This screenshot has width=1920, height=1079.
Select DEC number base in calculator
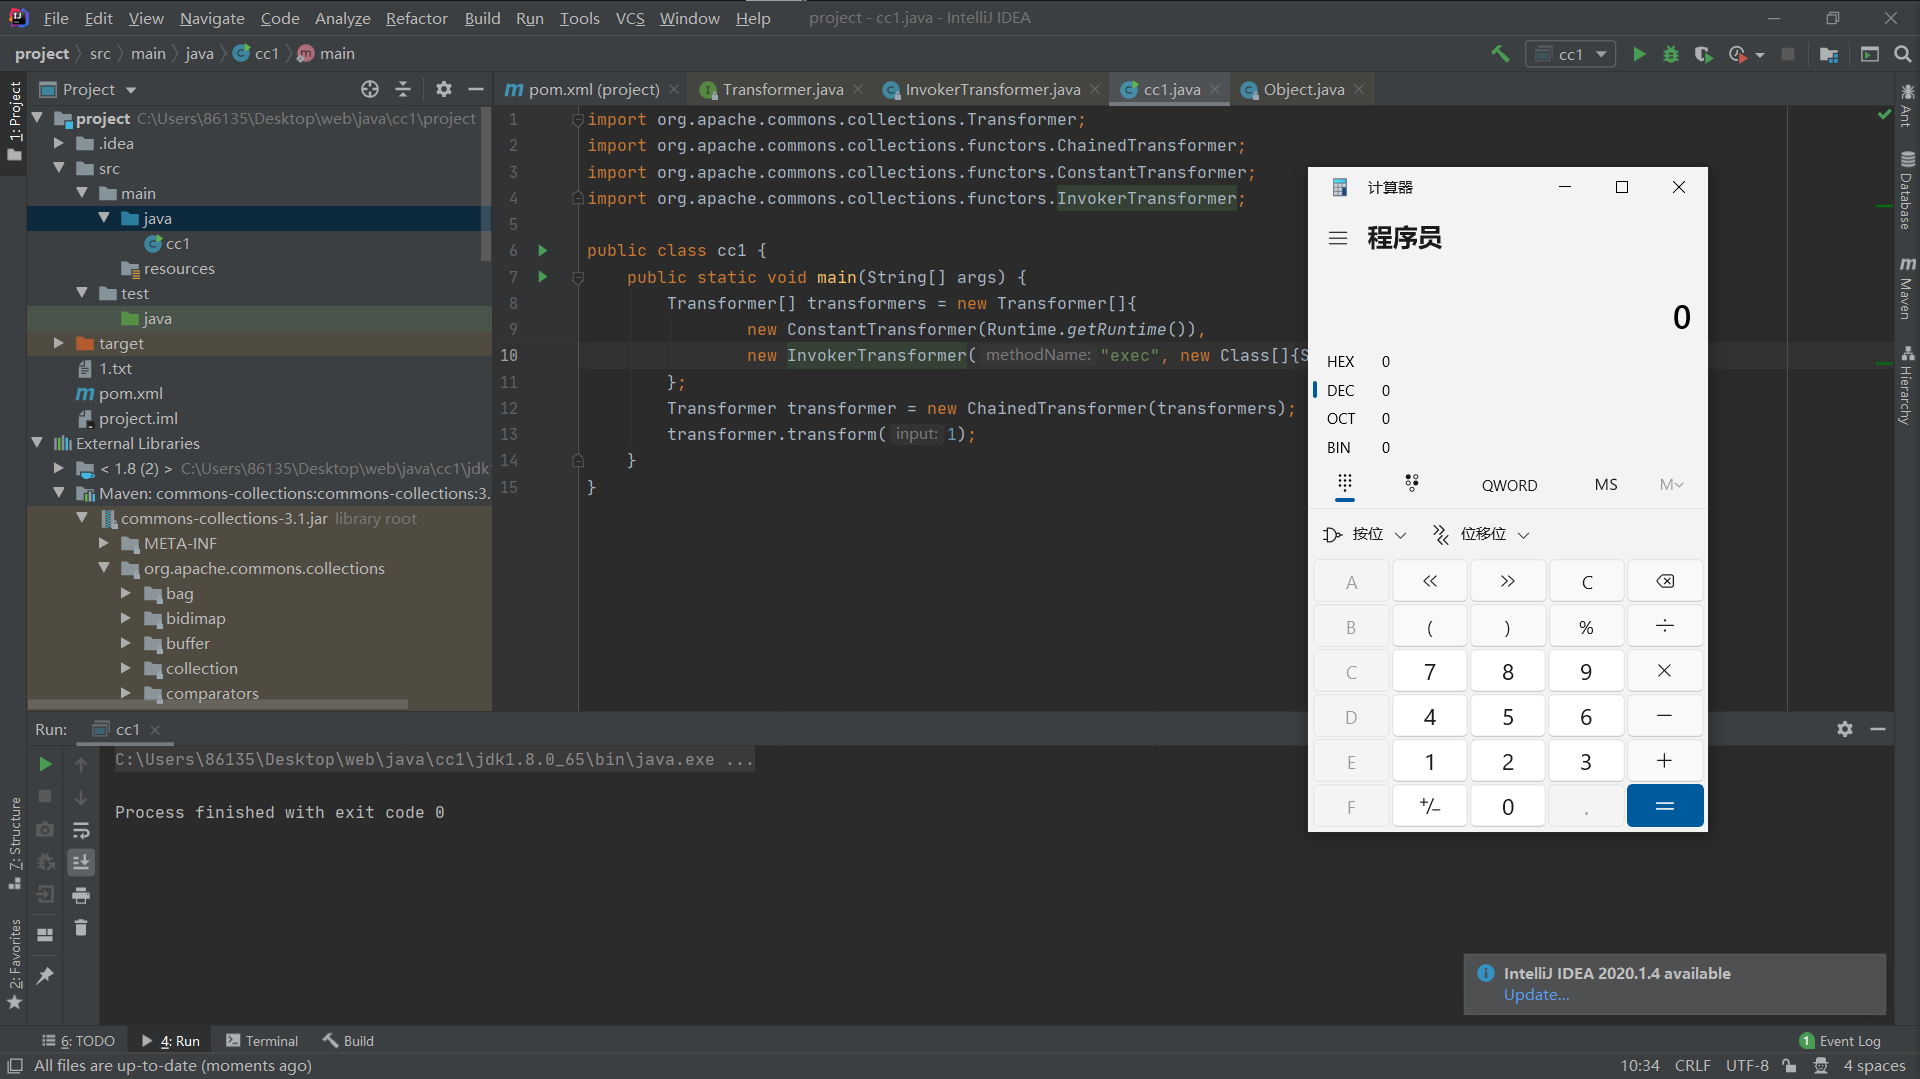1510,390
